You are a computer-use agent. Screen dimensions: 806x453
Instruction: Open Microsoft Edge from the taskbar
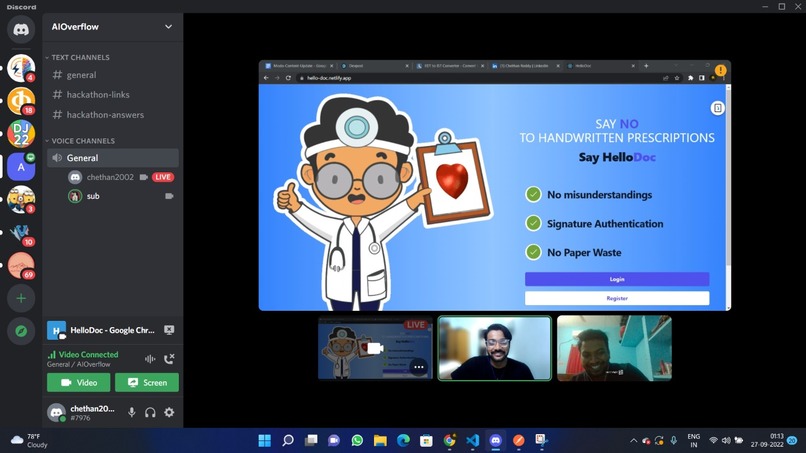tap(404, 441)
